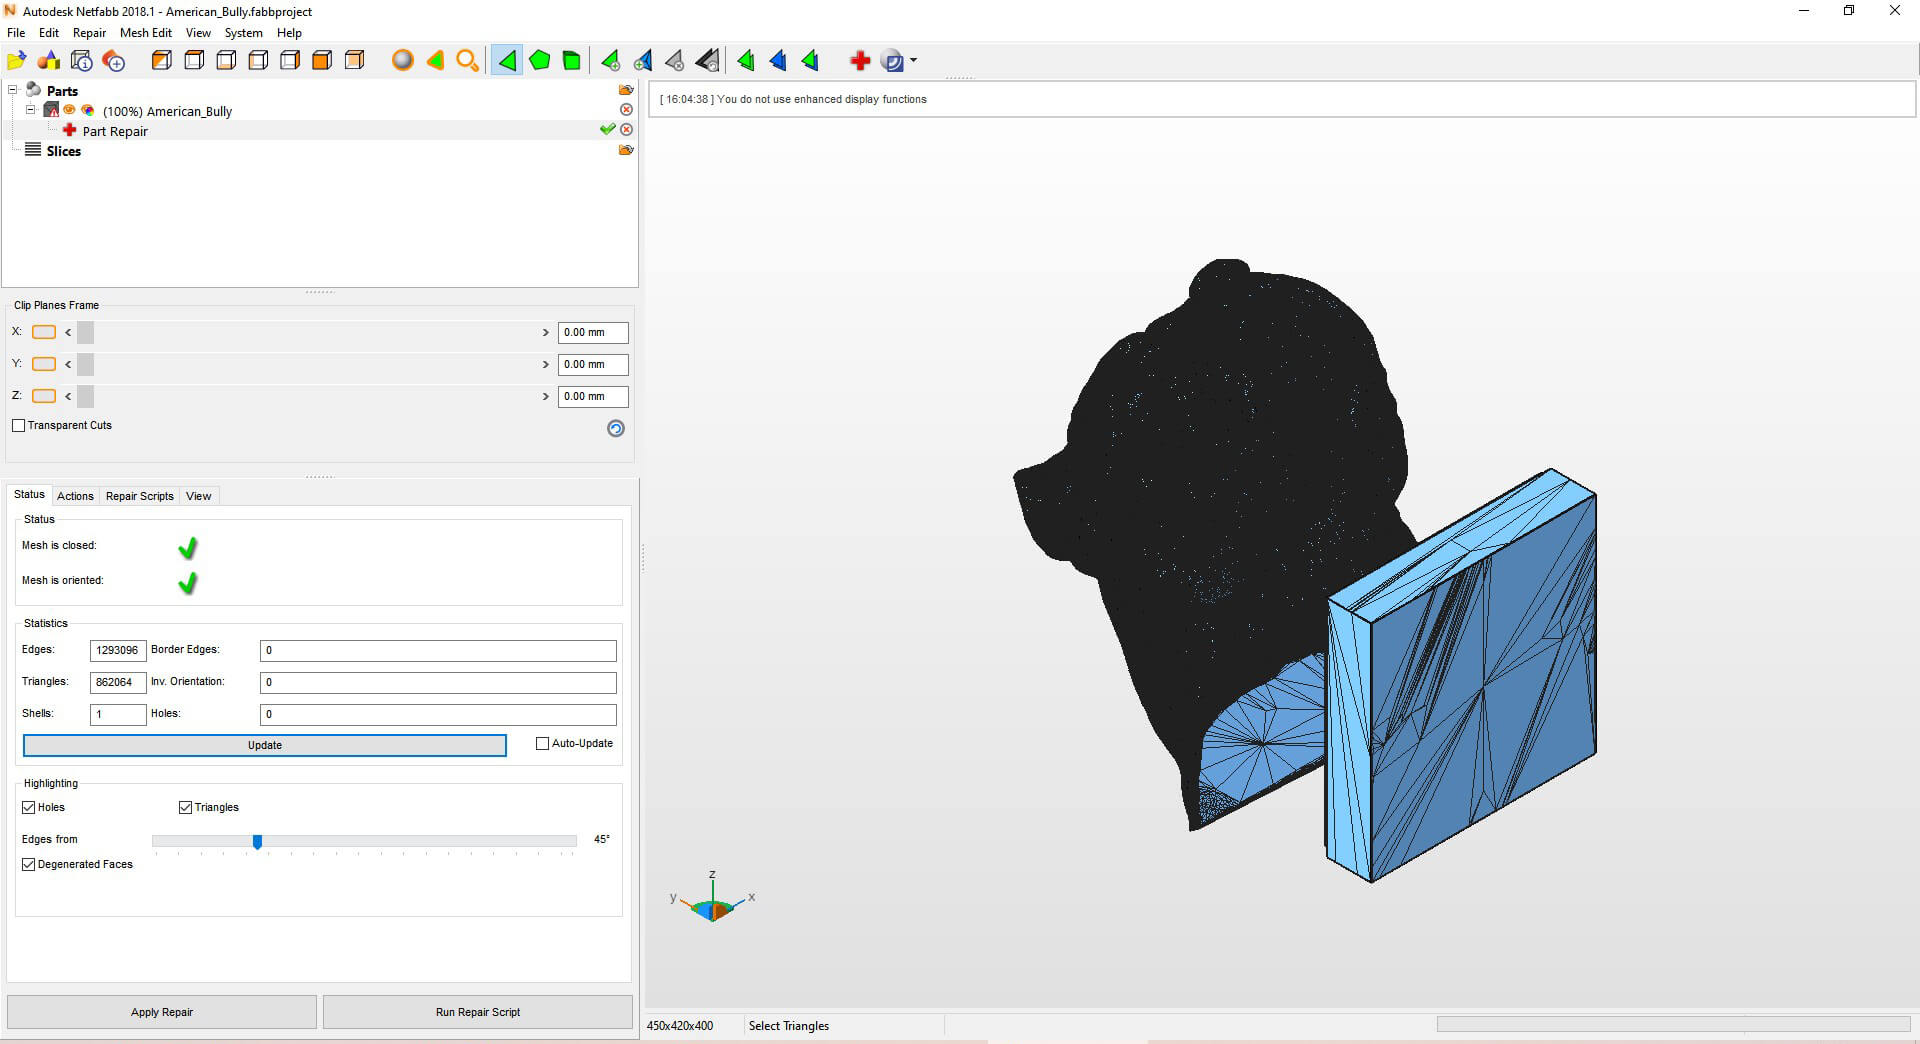
Task: Open the Mesh Edit menu
Action: (x=145, y=33)
